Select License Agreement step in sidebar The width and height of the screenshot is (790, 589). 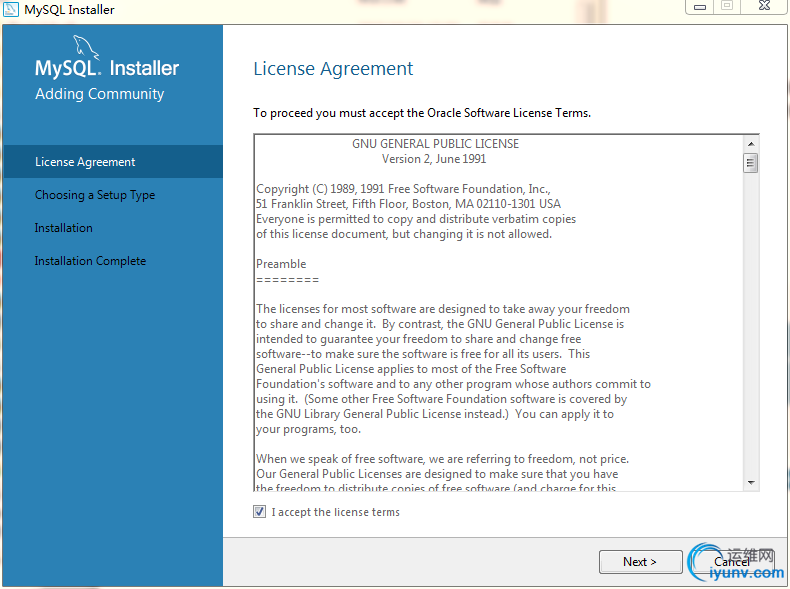113,162
